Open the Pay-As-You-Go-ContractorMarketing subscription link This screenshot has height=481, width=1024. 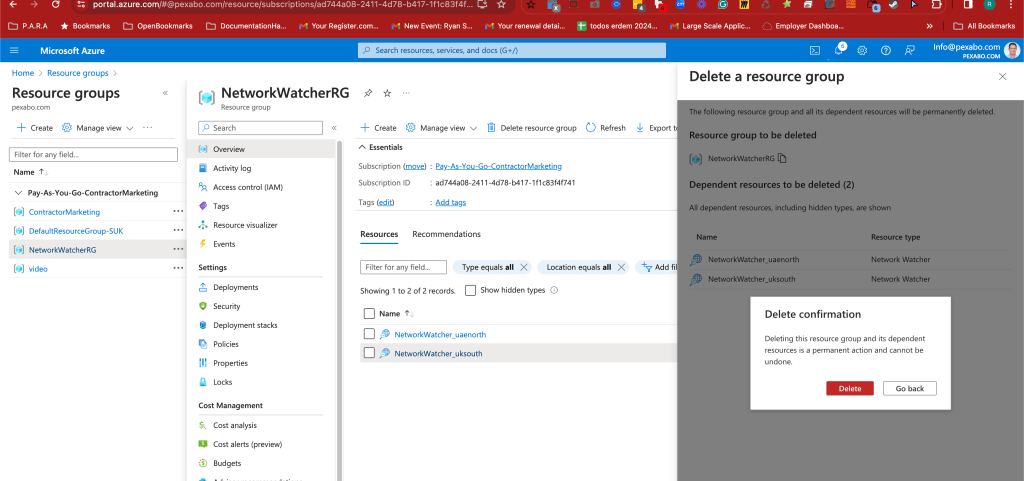pyautogui.click(x=498, y=166)
